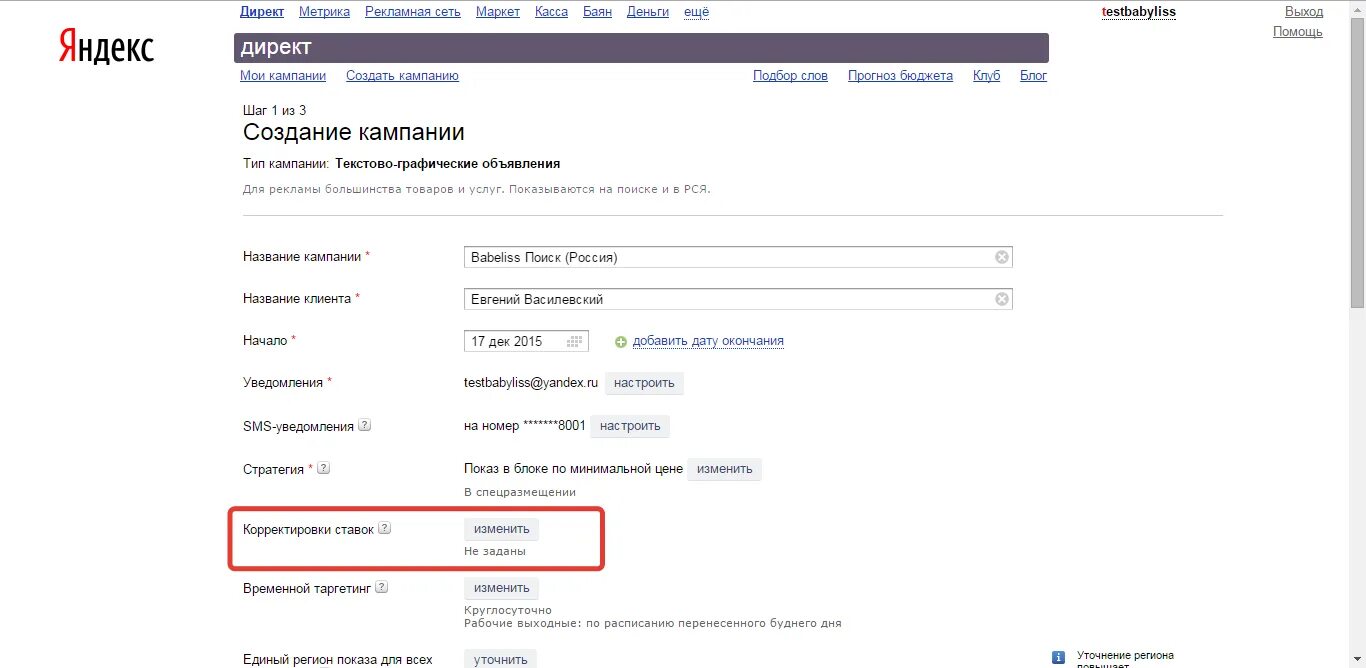The height and width of the screenshot is (668, 1366).
Task: Open Баян in the top navigation
Action: [597, 12]
